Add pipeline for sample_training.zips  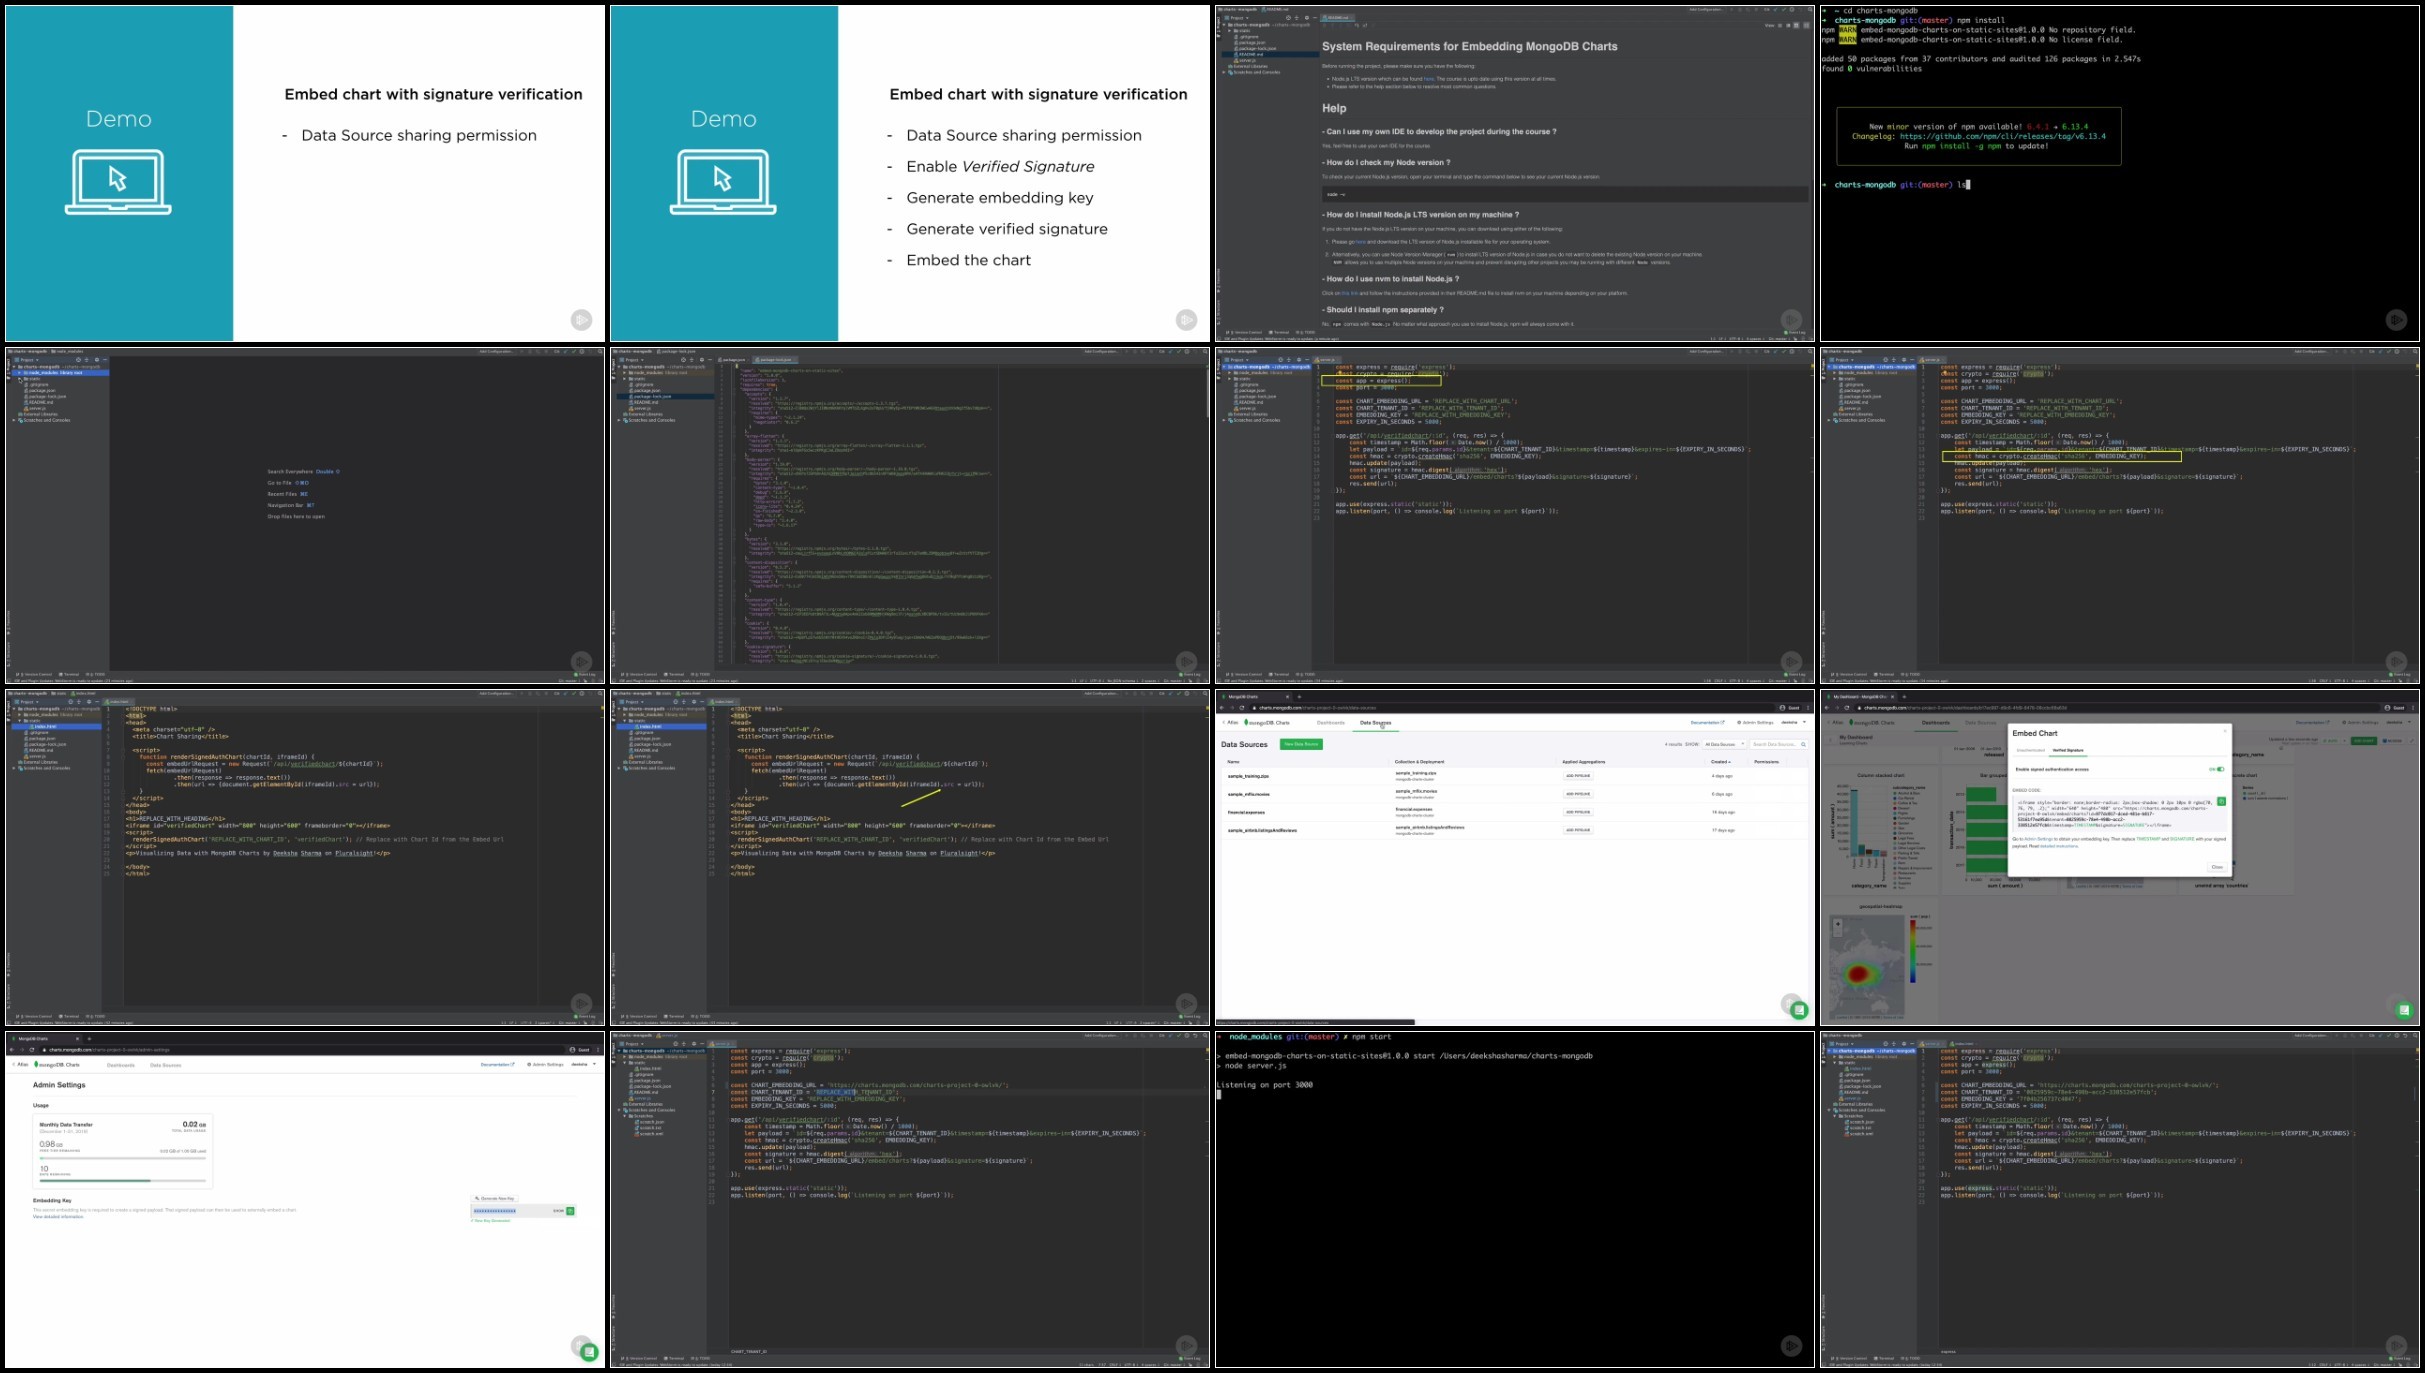coord(1578,776)
